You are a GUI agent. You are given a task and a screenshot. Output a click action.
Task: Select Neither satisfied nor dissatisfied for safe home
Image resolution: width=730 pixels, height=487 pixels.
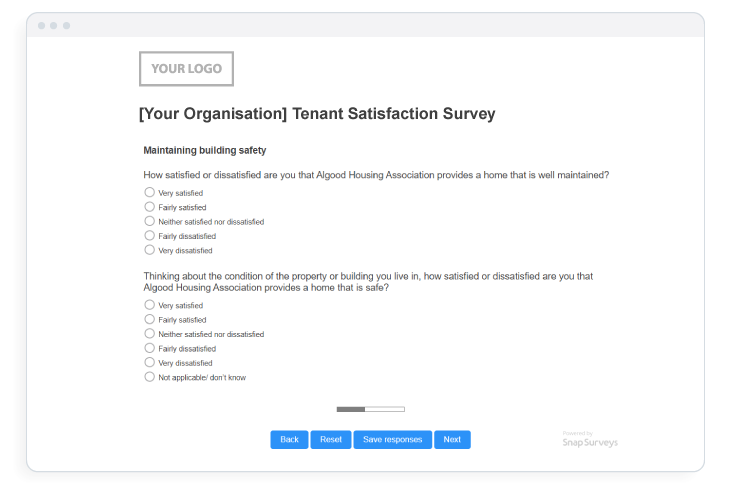coord(149,334)
